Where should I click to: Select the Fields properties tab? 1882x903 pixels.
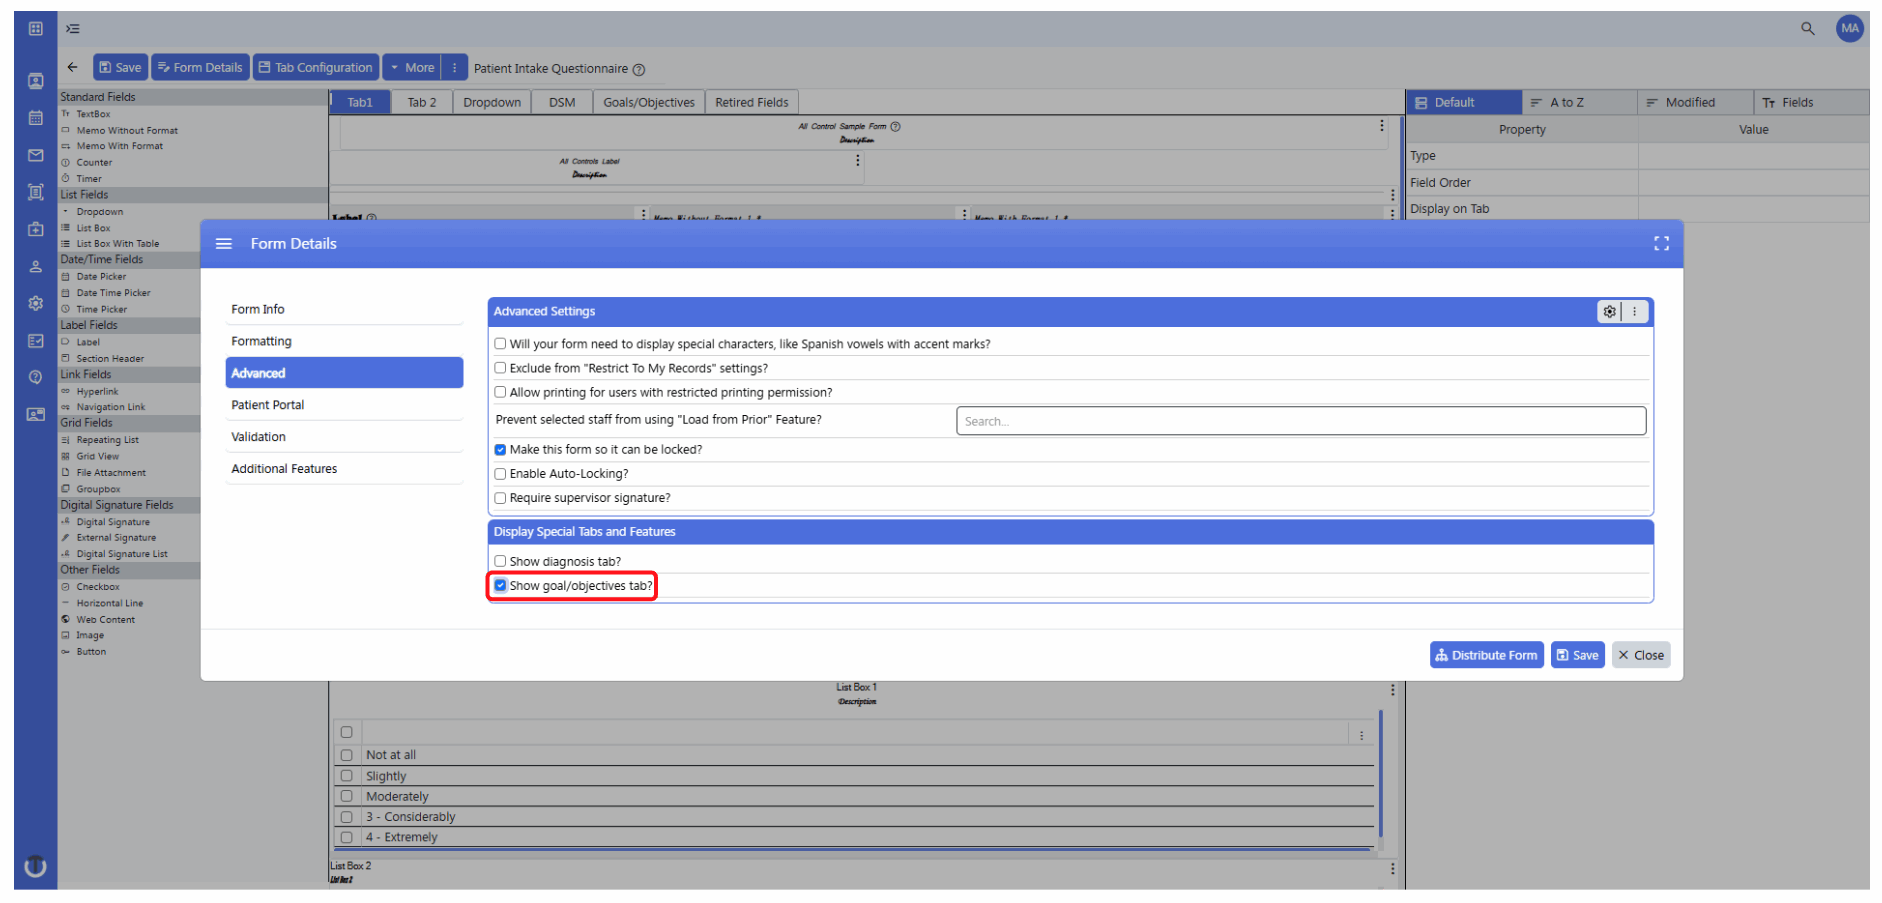tap(1811, 102)
